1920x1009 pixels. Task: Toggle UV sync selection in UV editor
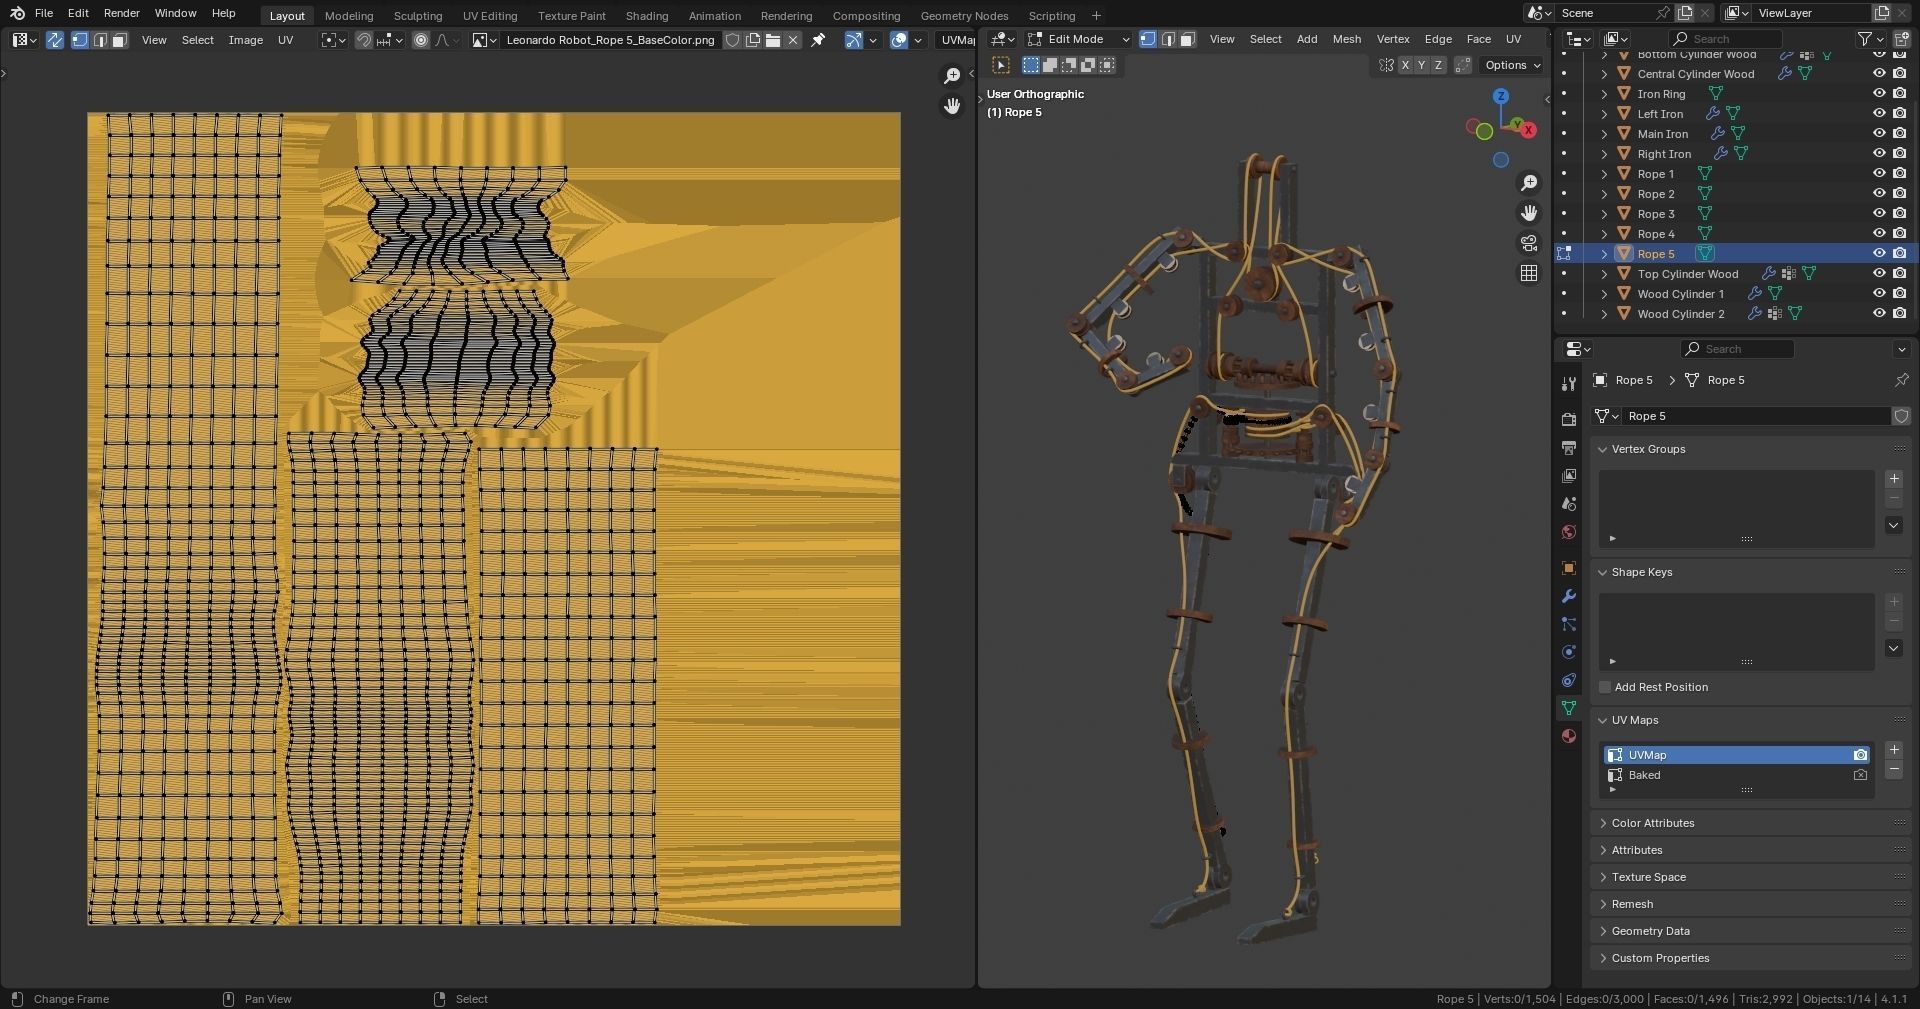[54, 40]
